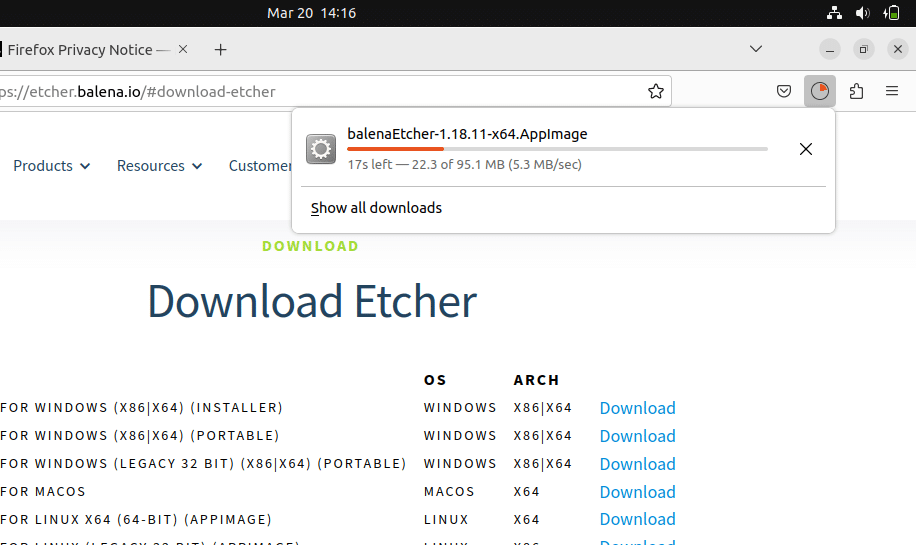Download Windows legacy 32 bit portable
916x545 pixels.
[637, 464]
